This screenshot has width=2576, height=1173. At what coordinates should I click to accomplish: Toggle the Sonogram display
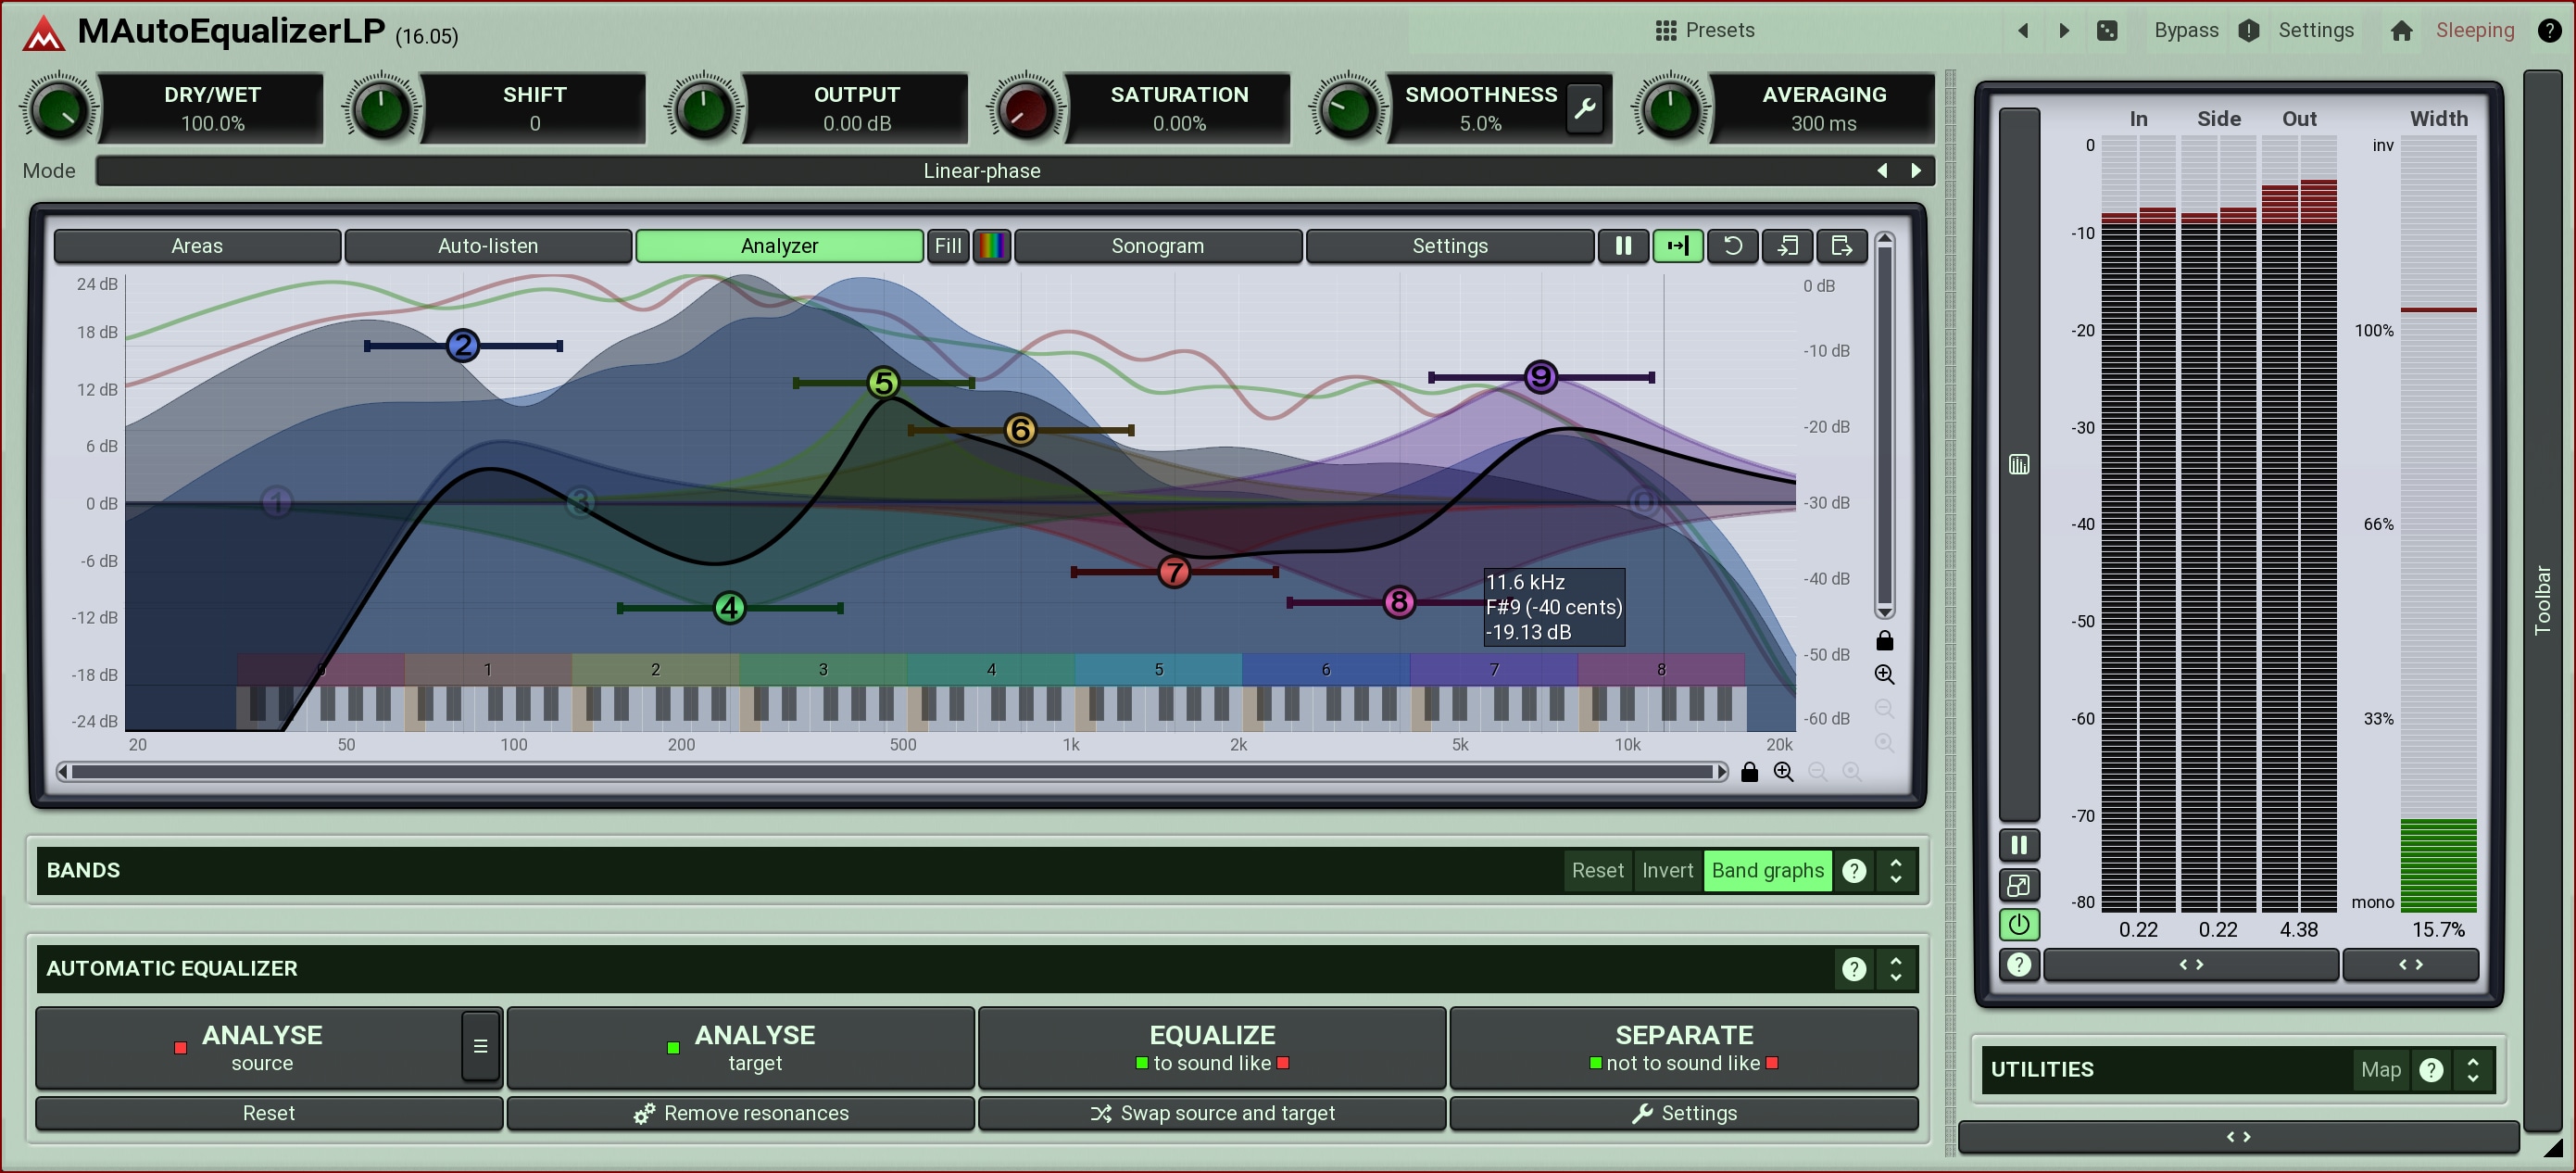pyautogui.click(x=1158, y=246)
